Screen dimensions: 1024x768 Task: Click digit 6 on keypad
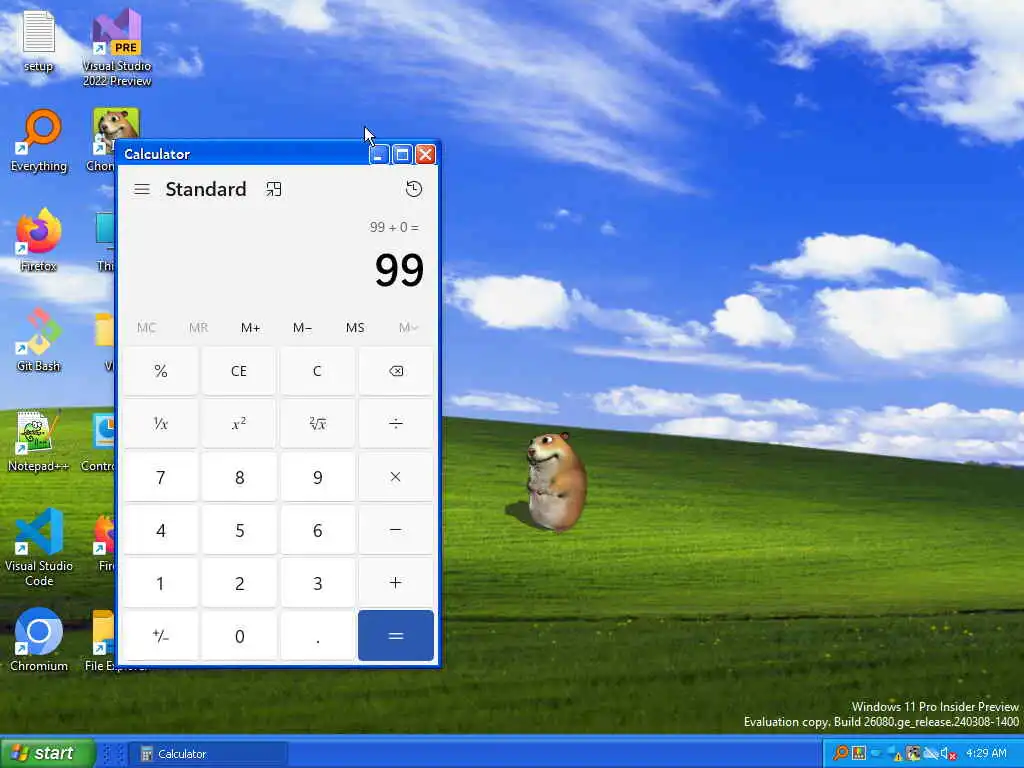[x=317, y=530]
